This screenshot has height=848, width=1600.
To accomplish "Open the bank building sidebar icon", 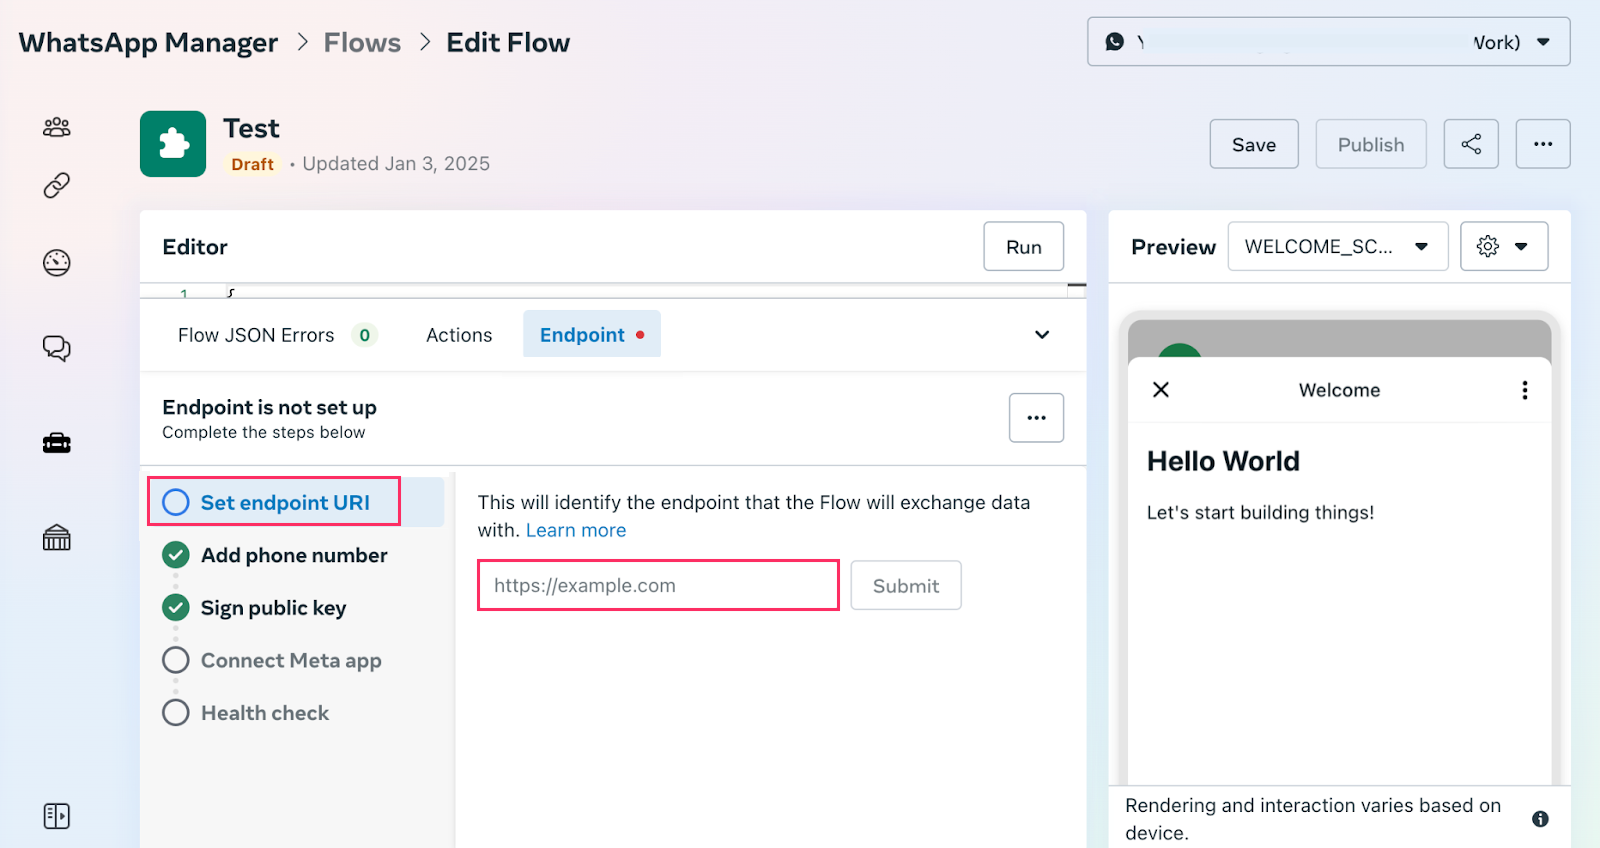I will 57,538.
